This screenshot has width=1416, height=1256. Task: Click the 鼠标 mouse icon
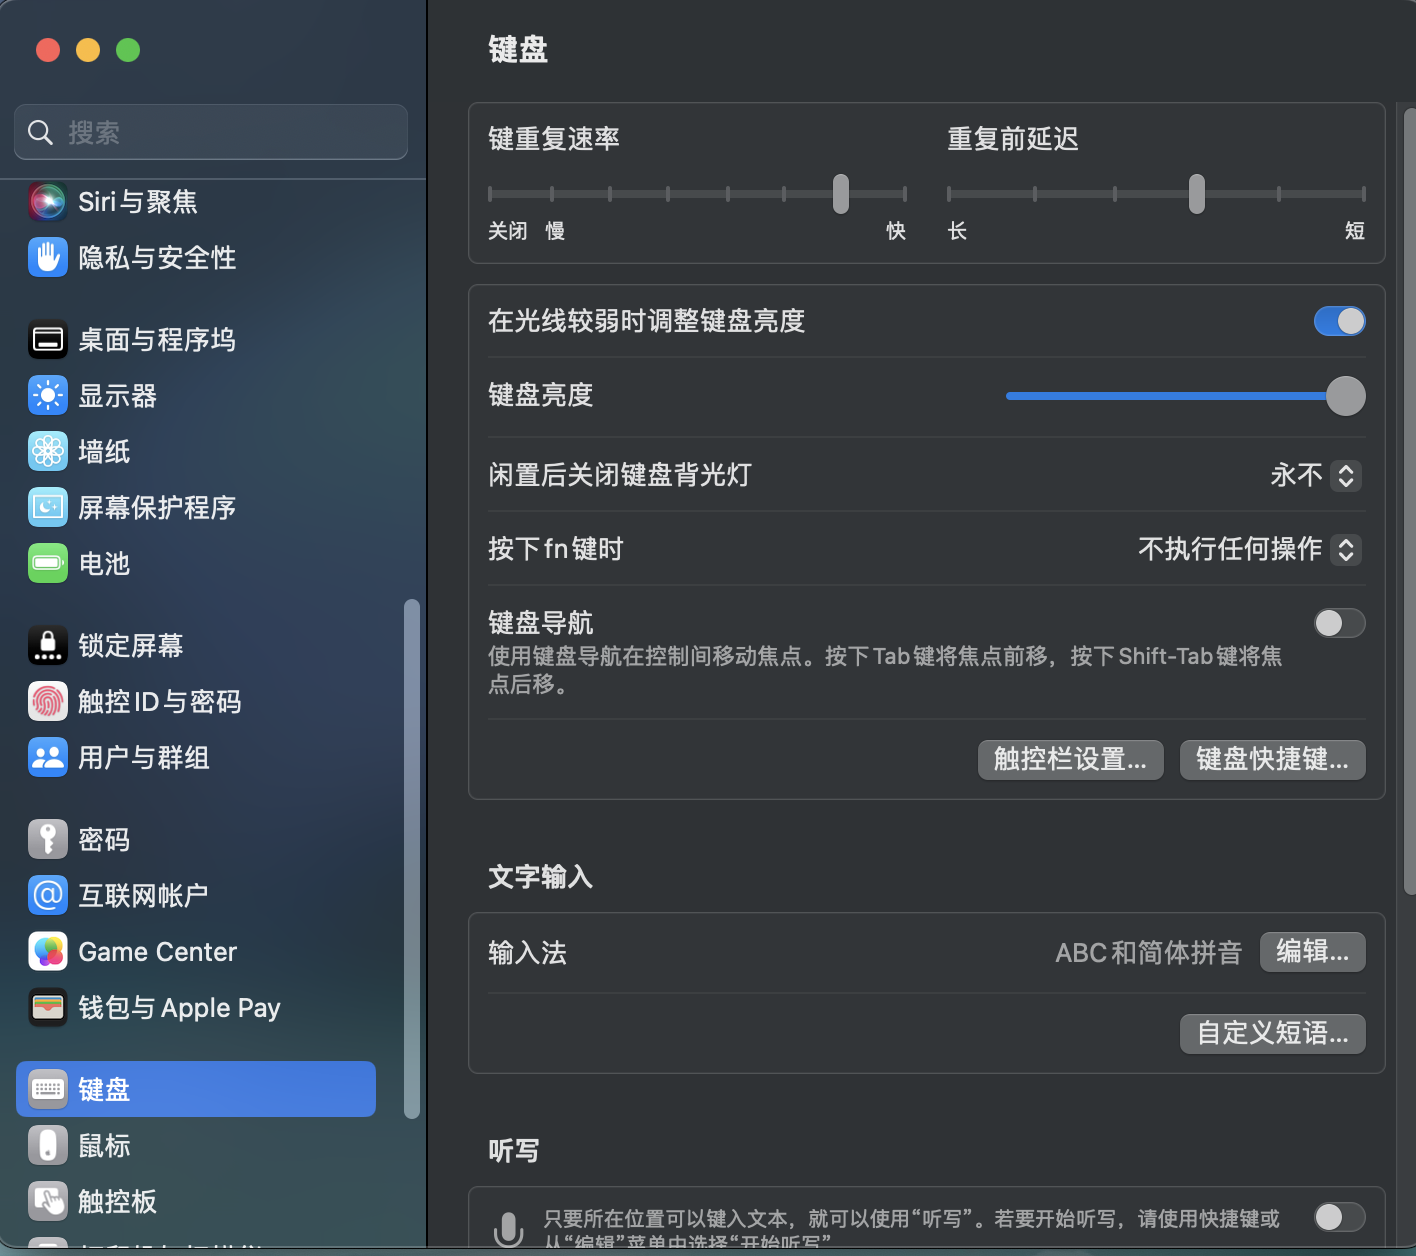point(47,1146)
